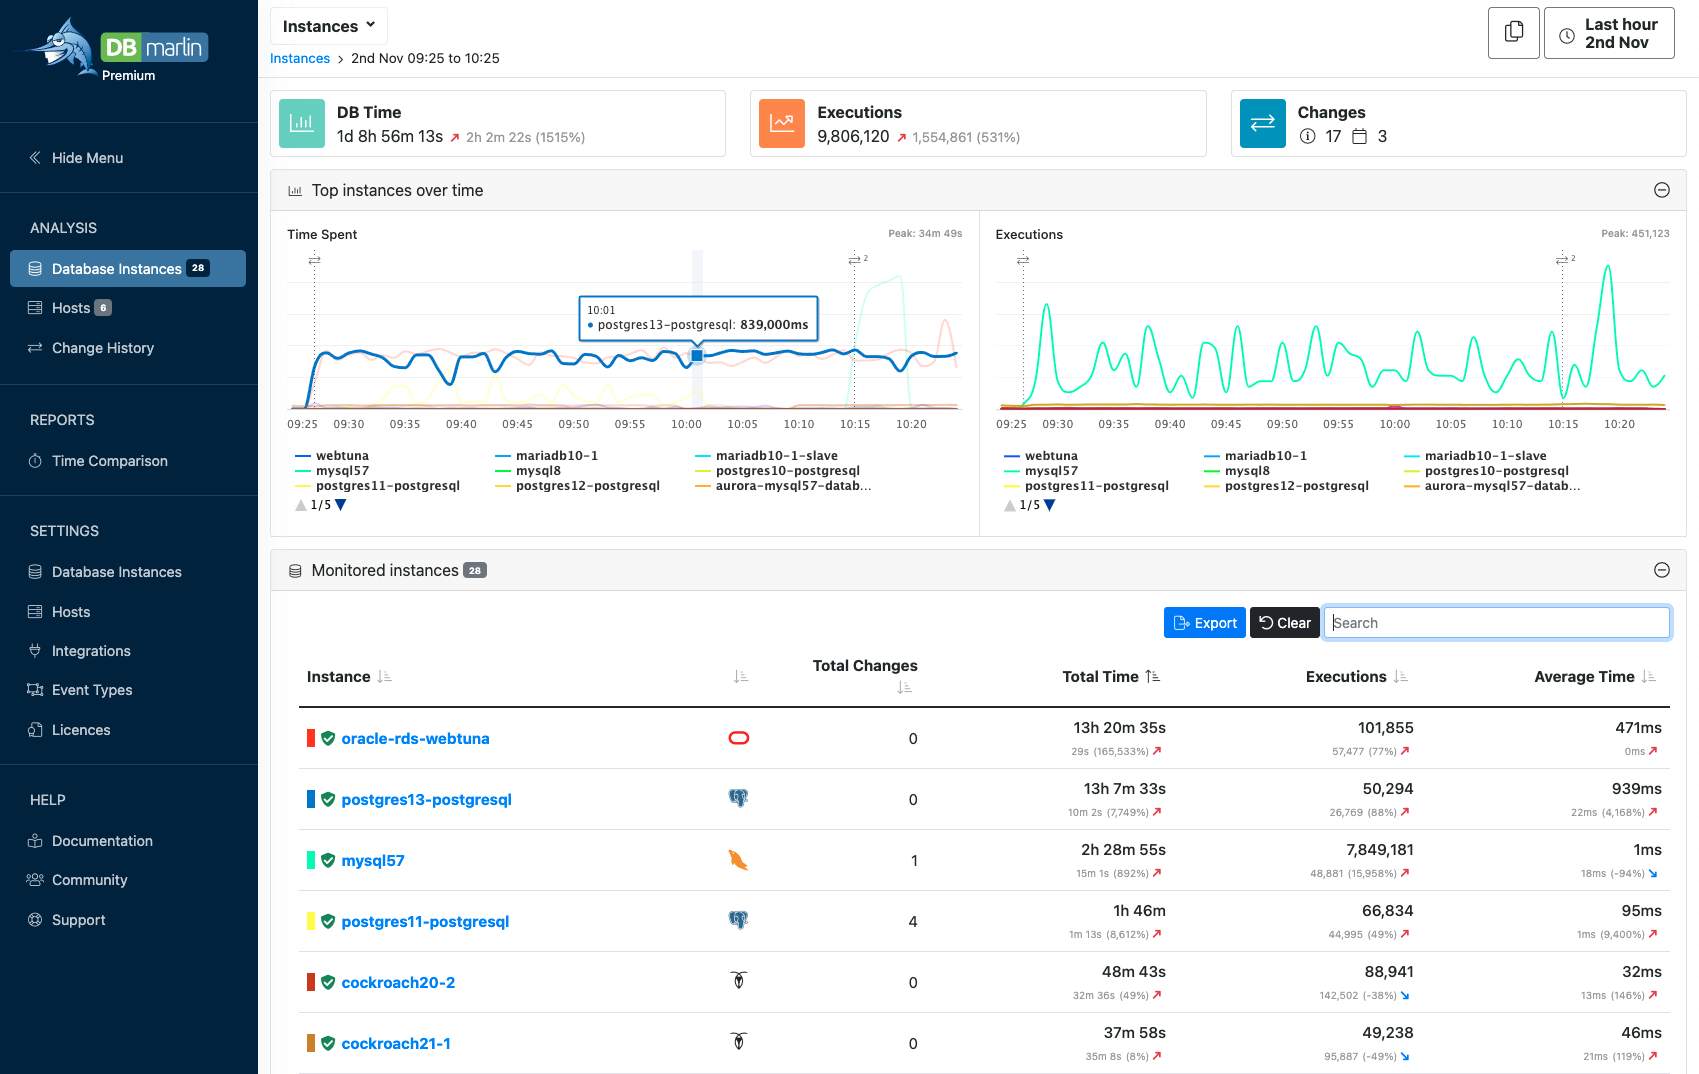
Task: Click the cockroach icon in cockroach20-2 row
Action: (x=739, y=981)
